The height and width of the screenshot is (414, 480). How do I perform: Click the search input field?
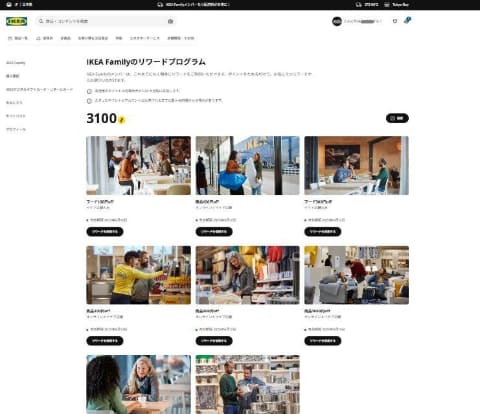point(105,21)
